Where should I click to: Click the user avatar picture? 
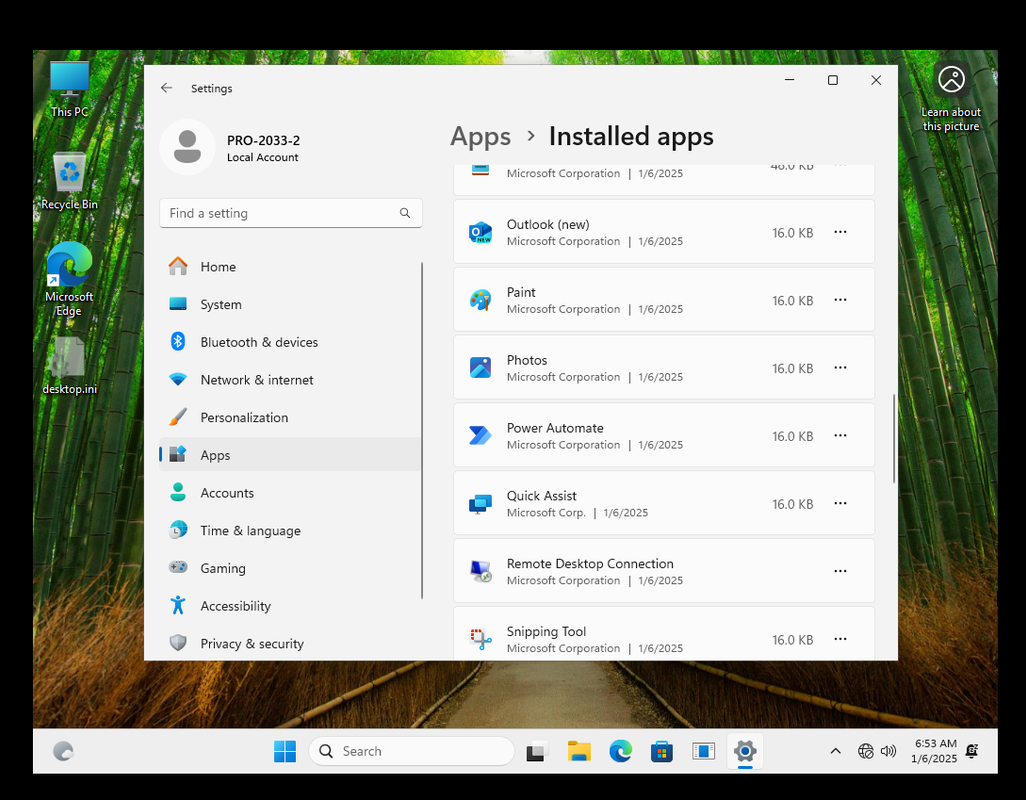[187, 147]
